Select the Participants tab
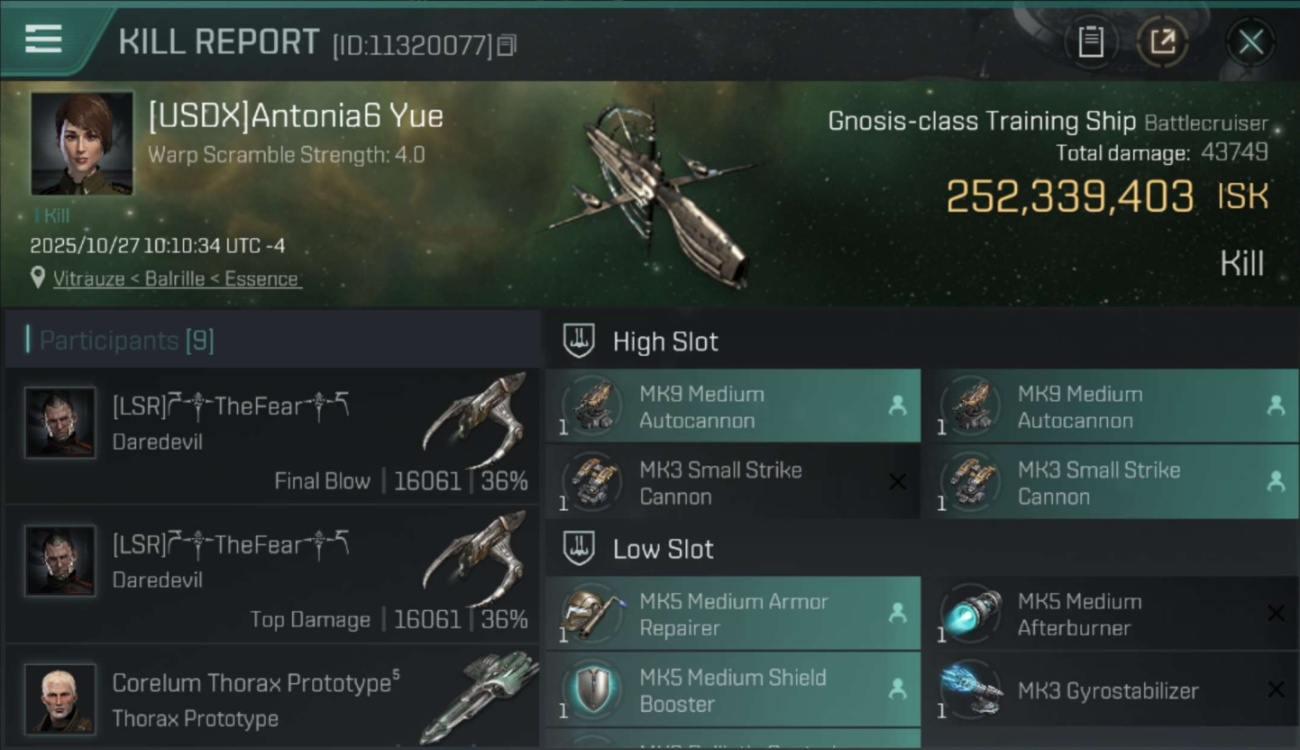The width and height of the screenshot is (1300, 750). click(x=126, y=341)
